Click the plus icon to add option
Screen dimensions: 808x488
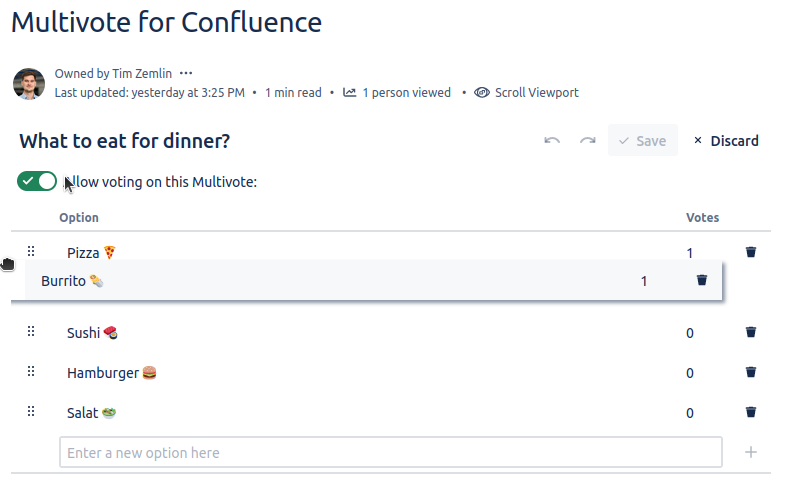pos(751,452)
